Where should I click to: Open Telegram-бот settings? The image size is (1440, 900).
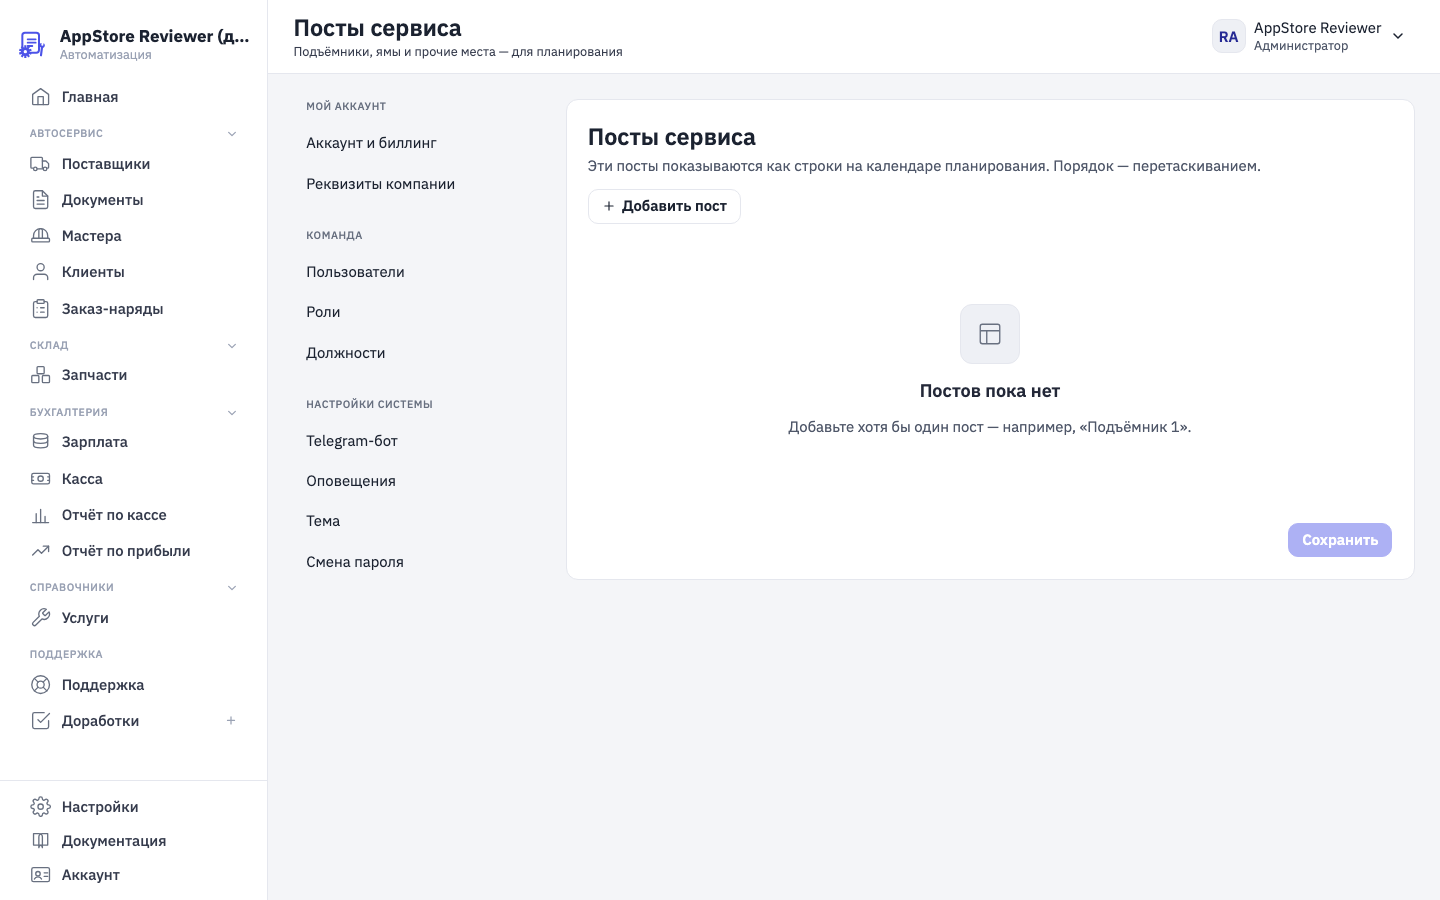click(352, 441)
